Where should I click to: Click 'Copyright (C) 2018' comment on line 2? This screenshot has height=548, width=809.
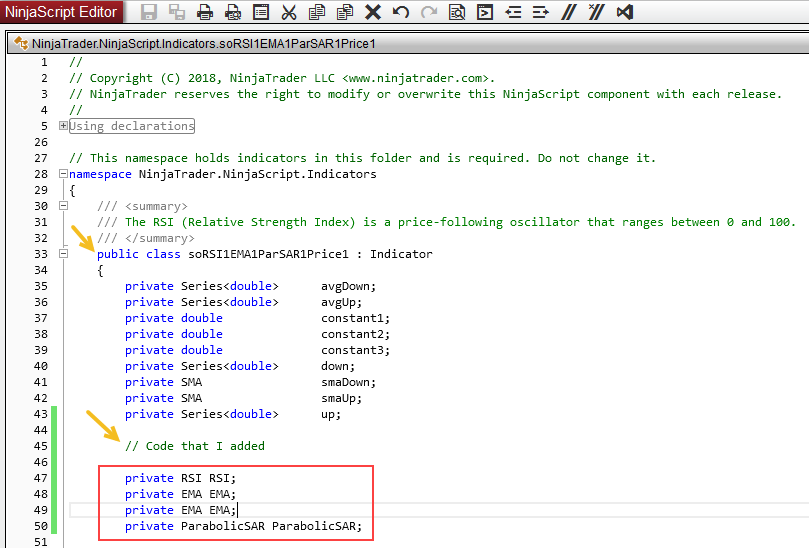coord(156,78)
